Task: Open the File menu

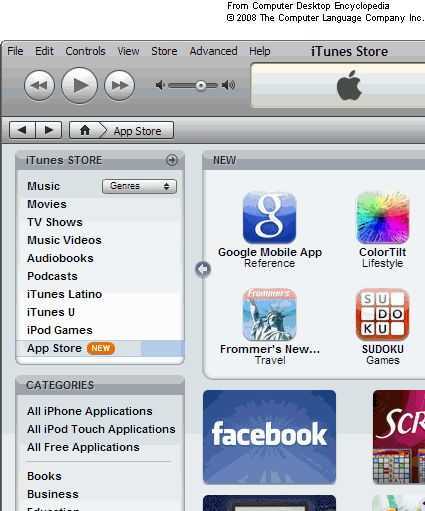Action: coord(15,51)
